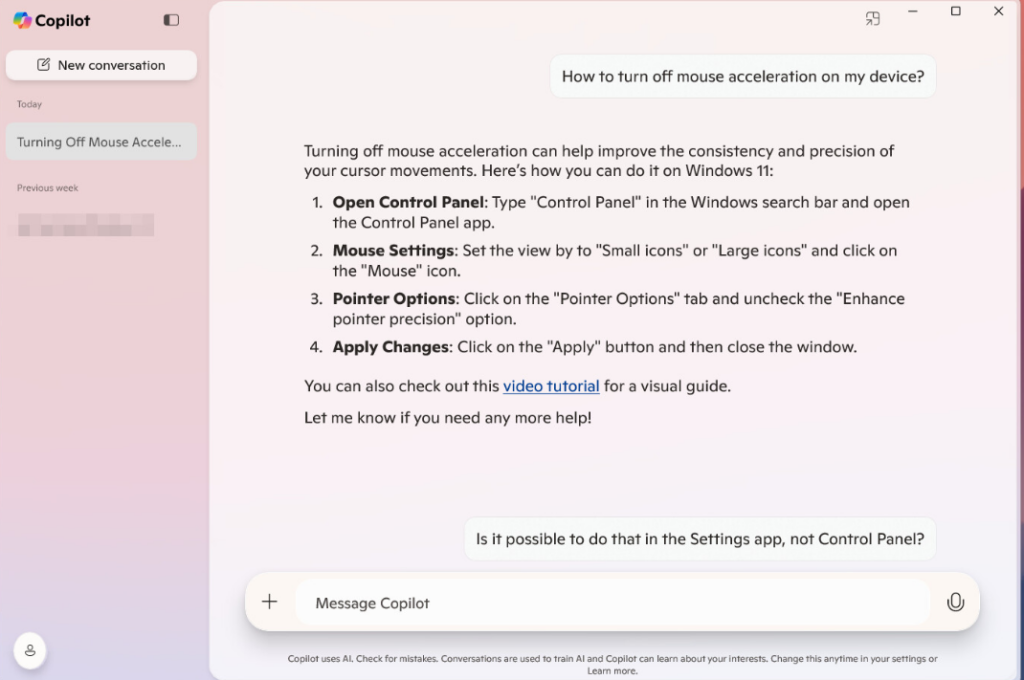1024x680 pixels.
Task: Minimize the Copilot window
Action: tap(913, 11)
